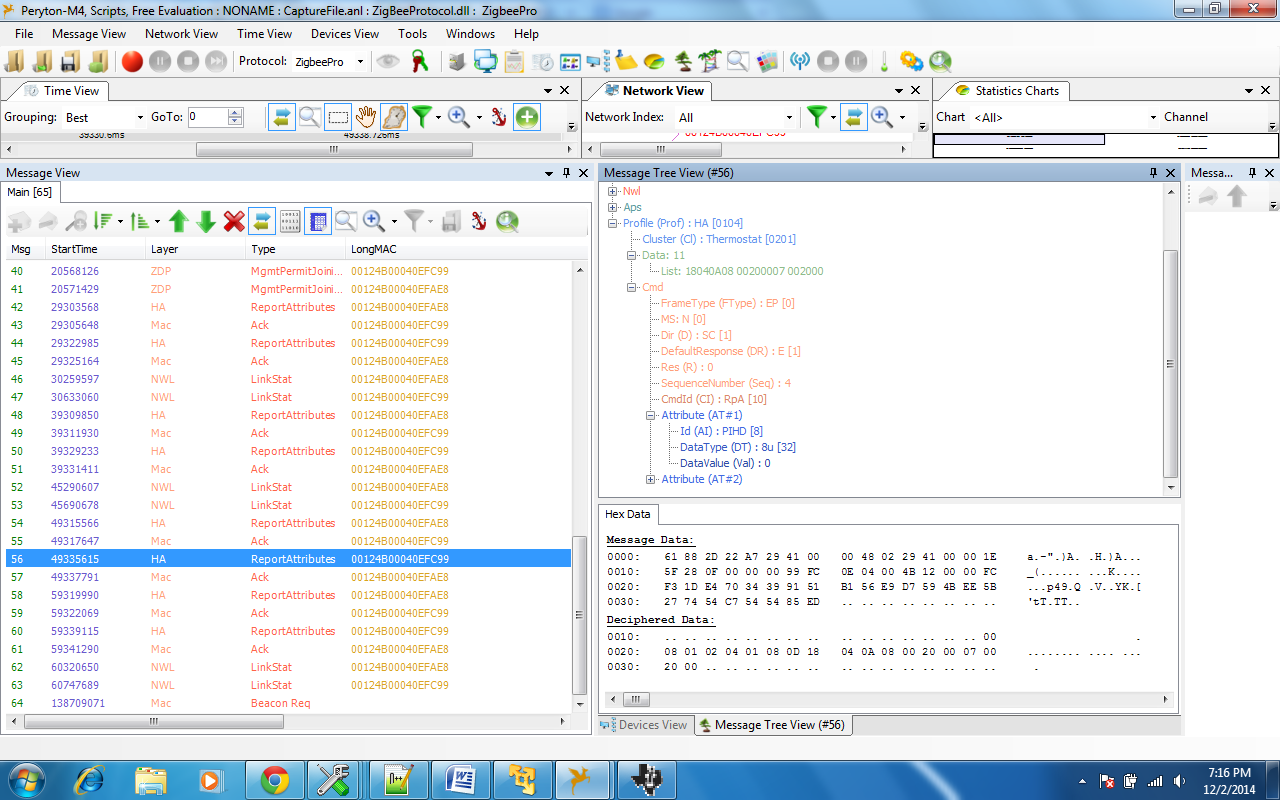Open the File menu
The image size is (1280, 800).
tap(24, 33)
